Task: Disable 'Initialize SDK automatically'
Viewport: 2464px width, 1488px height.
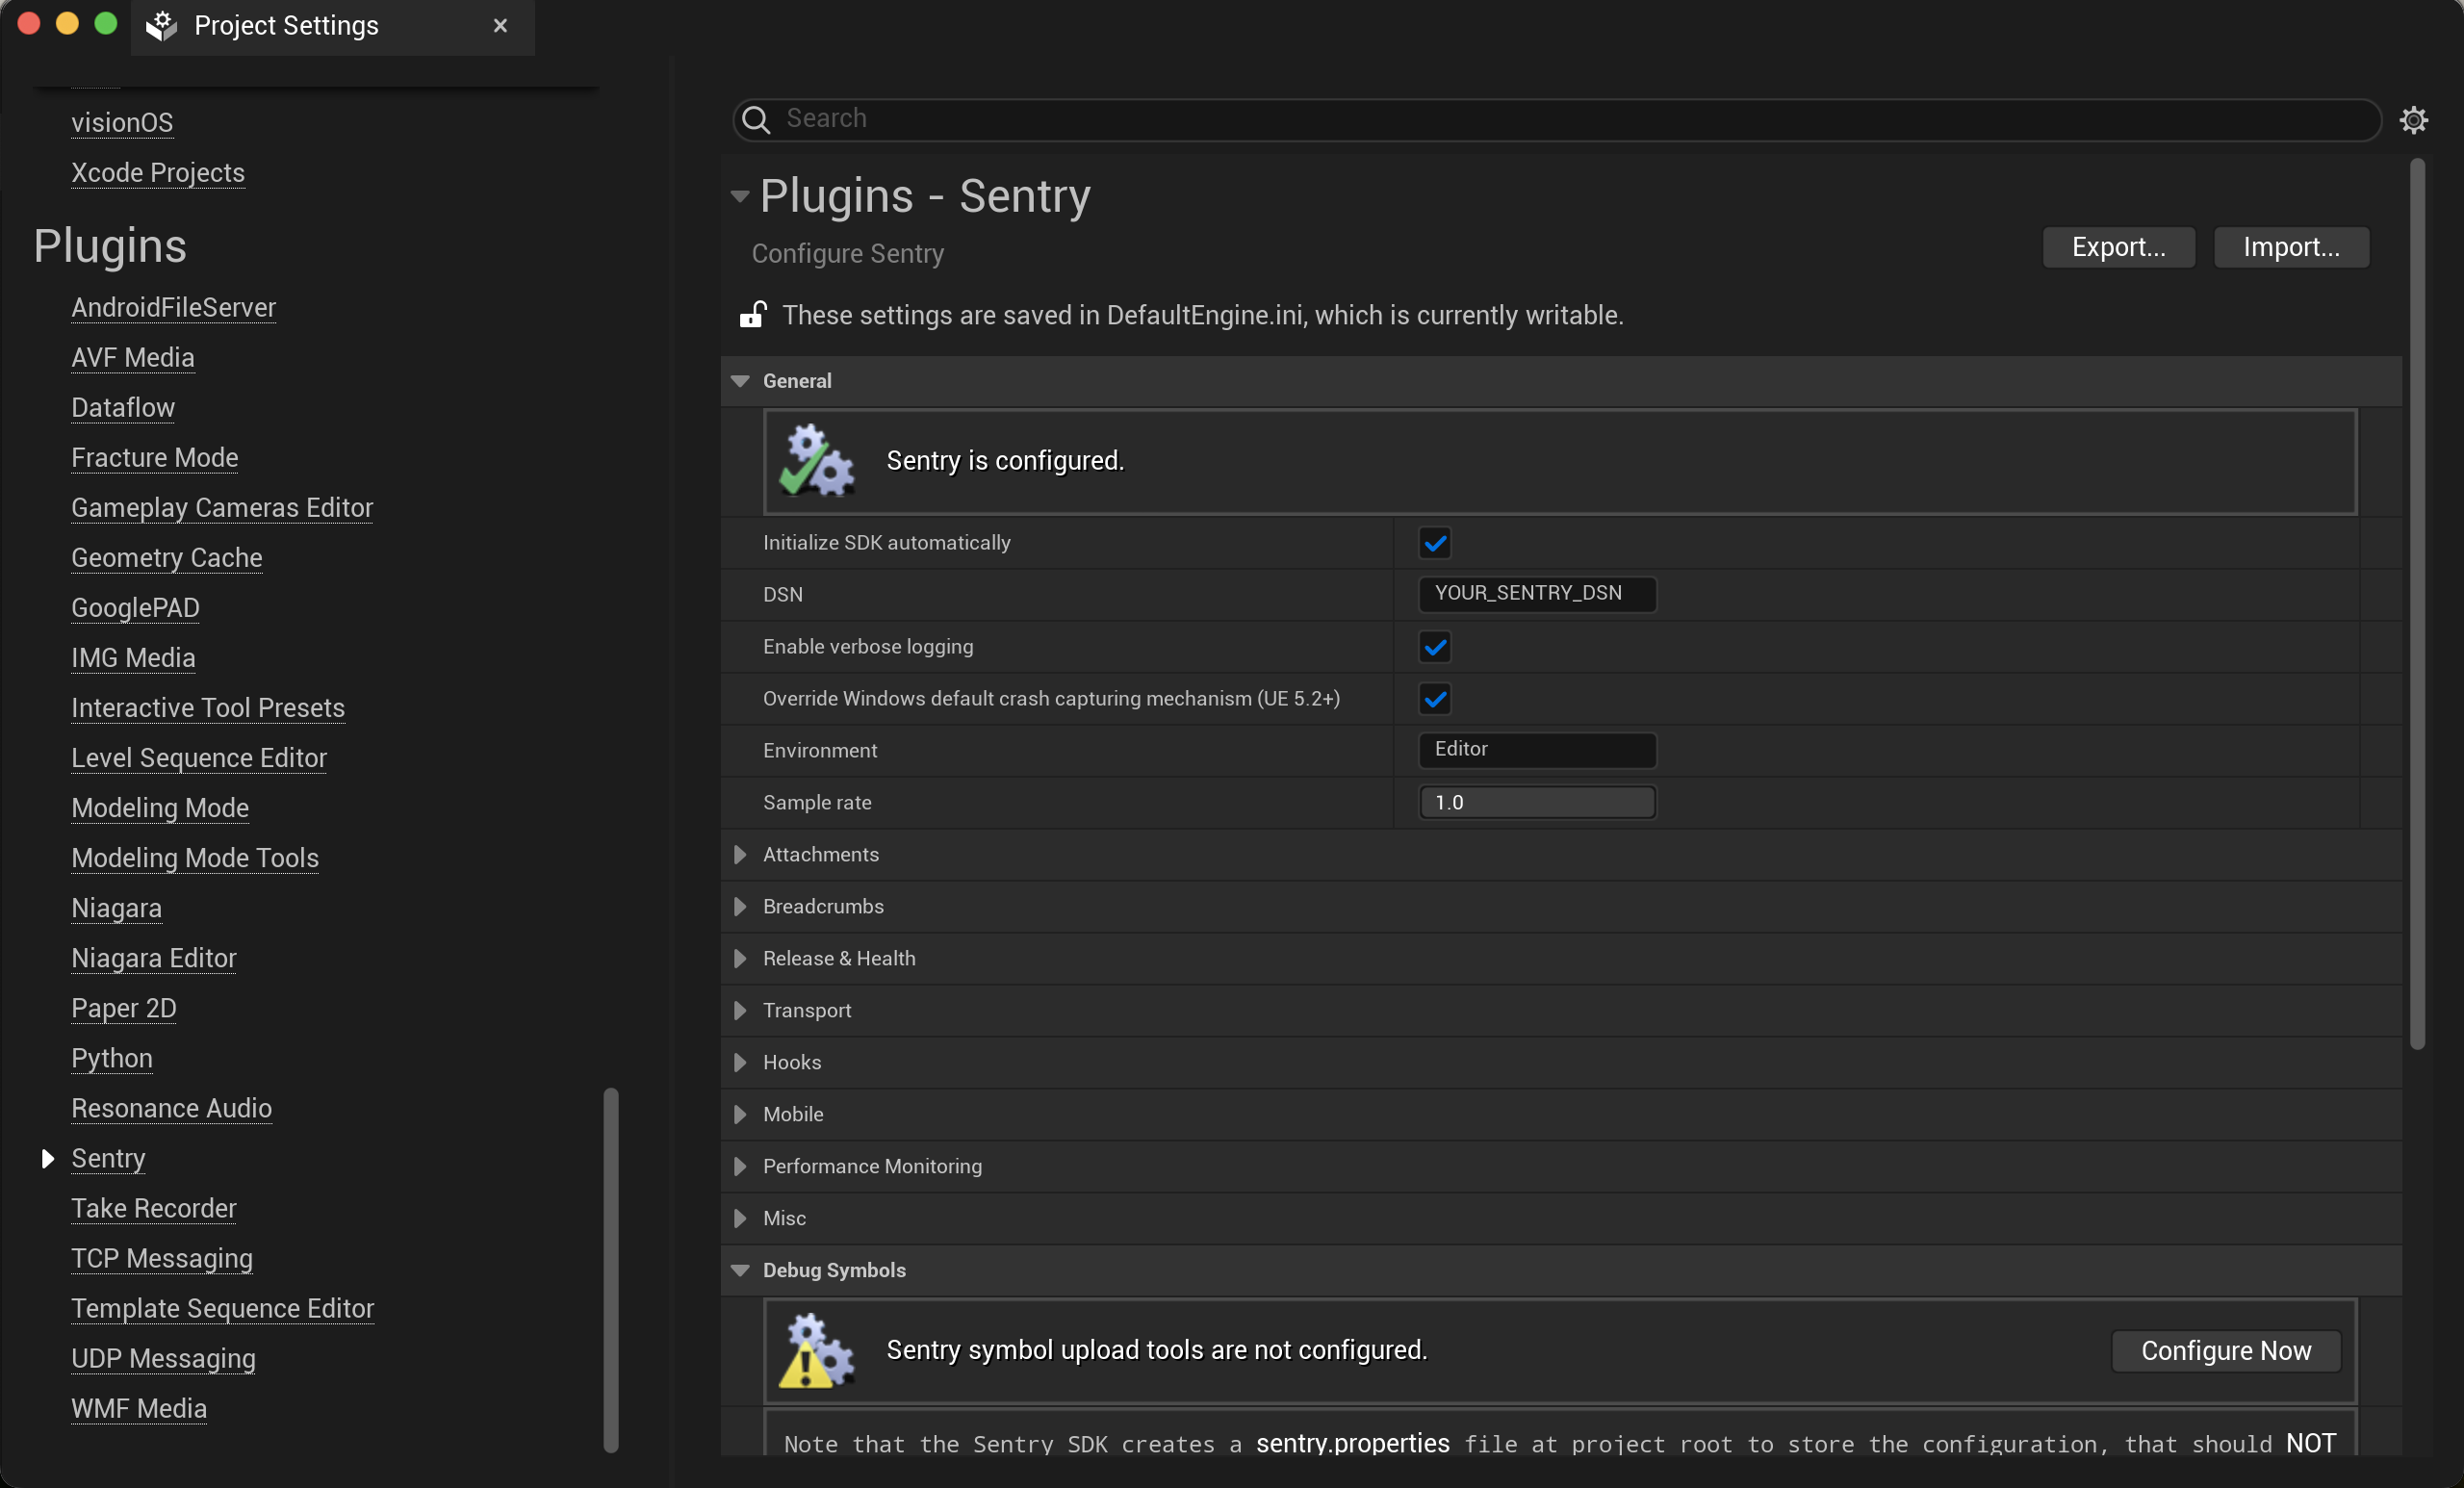Action: [1435, 542]
